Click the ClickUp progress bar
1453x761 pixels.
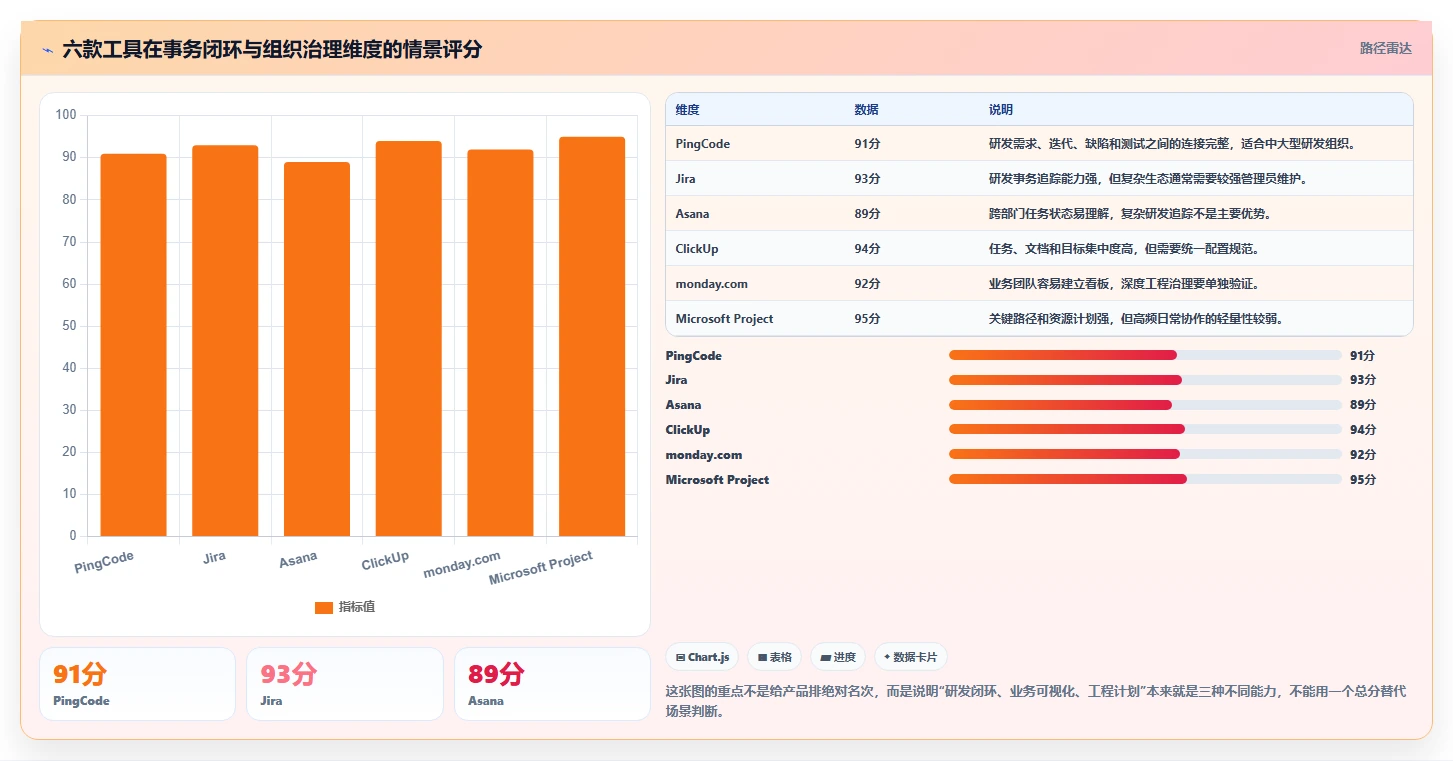[1145, 429]
